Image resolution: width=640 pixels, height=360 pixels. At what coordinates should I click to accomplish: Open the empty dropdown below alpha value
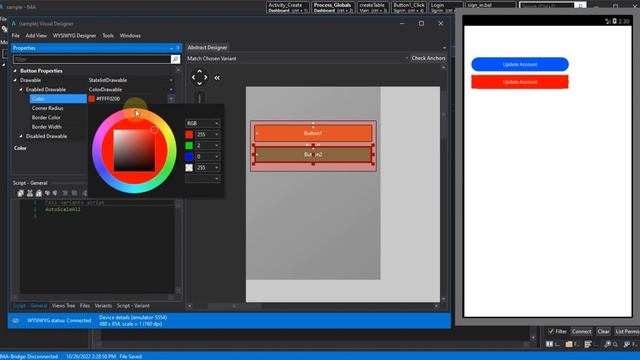(x=203, y=178)
